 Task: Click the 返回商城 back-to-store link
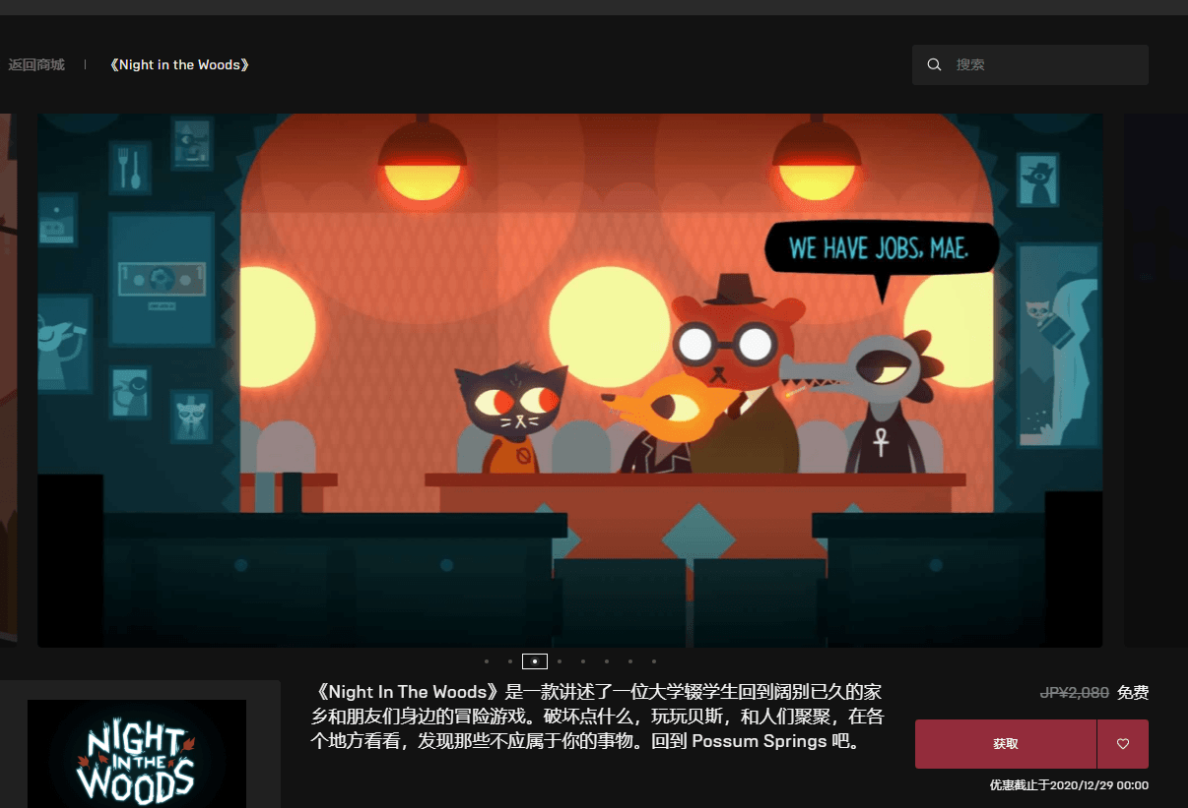tap(36, 64)
